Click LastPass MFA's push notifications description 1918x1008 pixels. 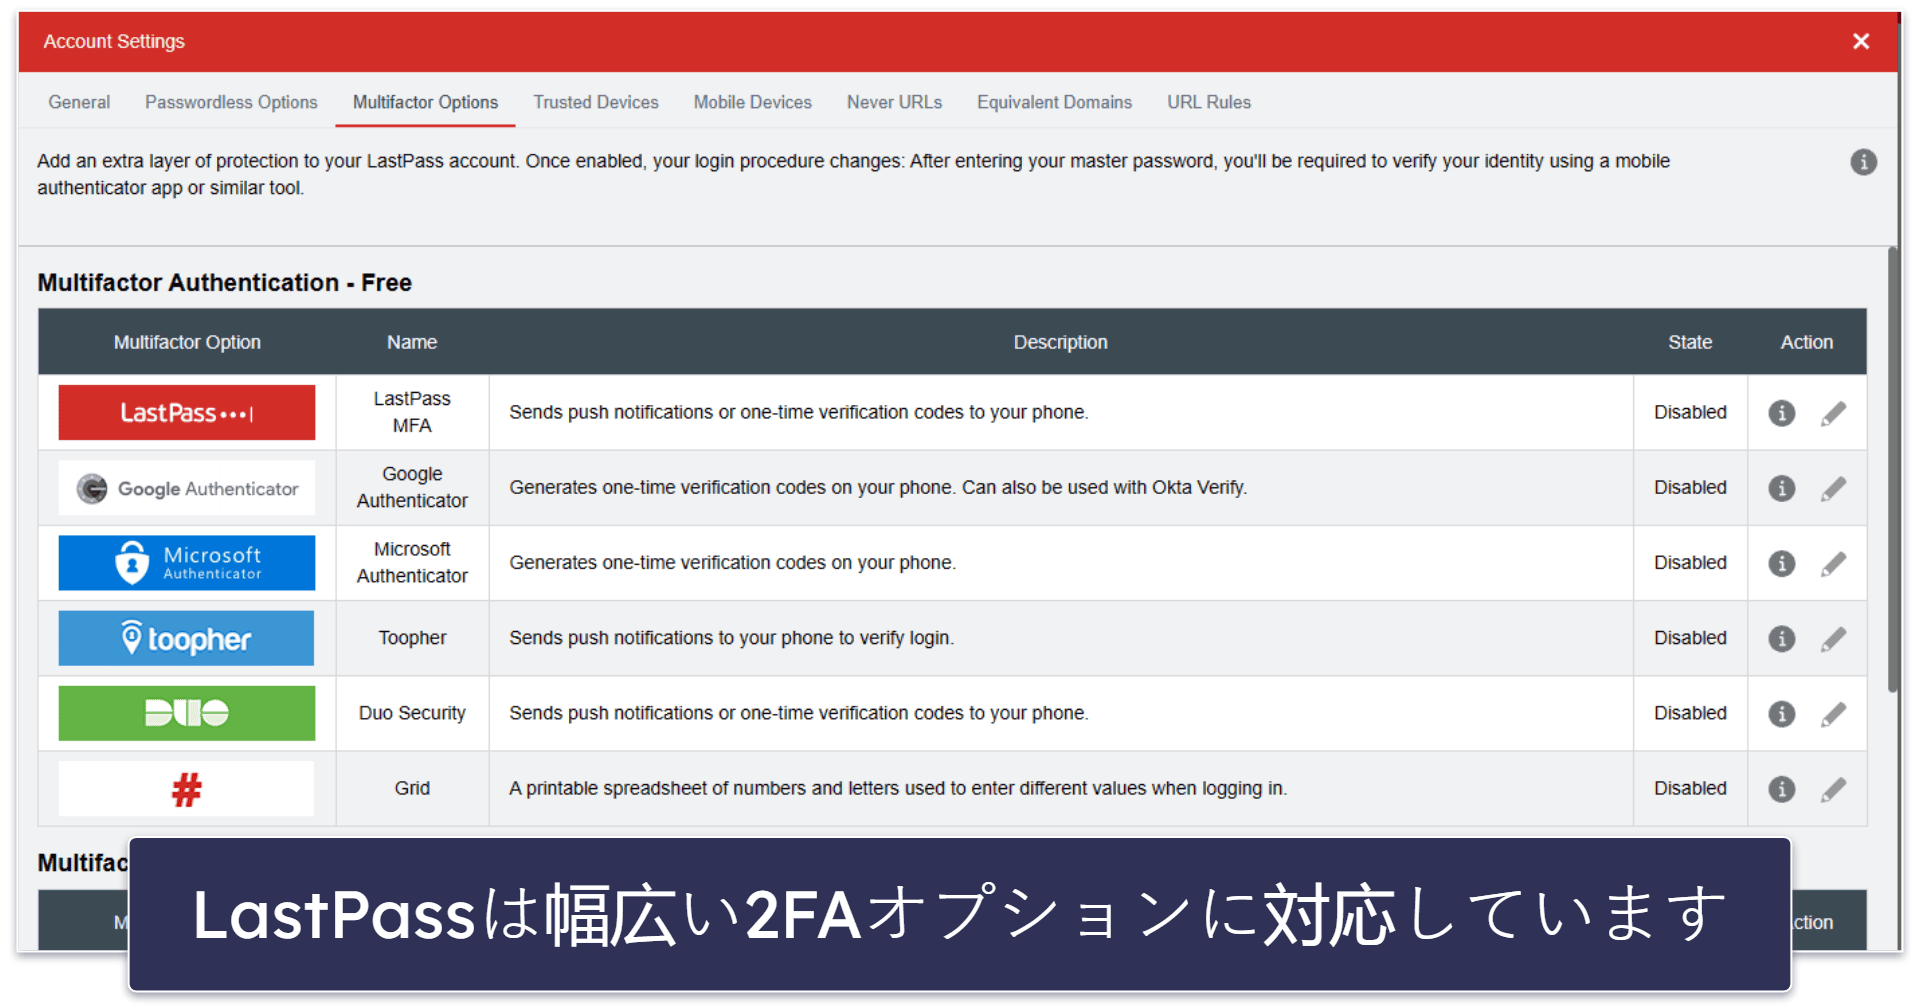798,412
